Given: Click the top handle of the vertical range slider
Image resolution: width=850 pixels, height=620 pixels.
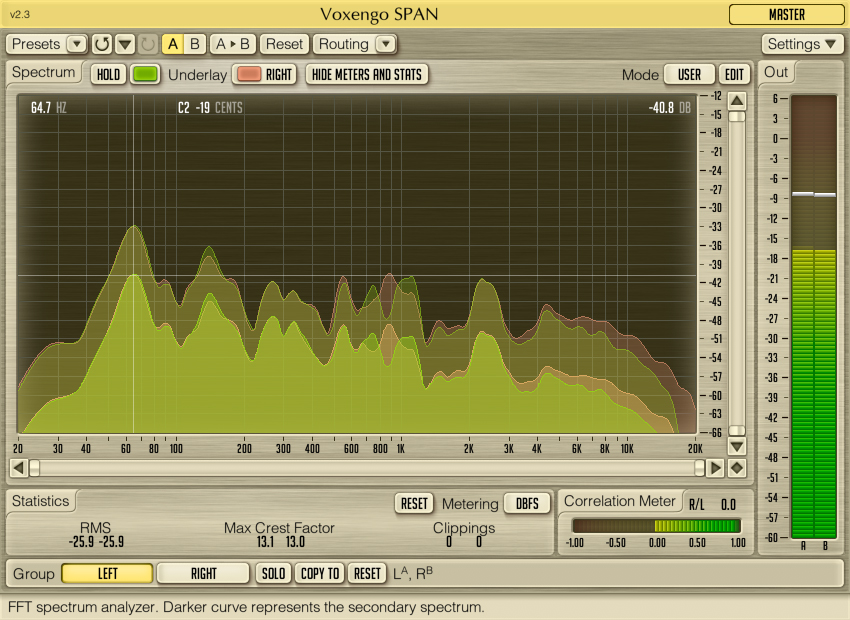Looking at the screenshot, I should 737,117.
